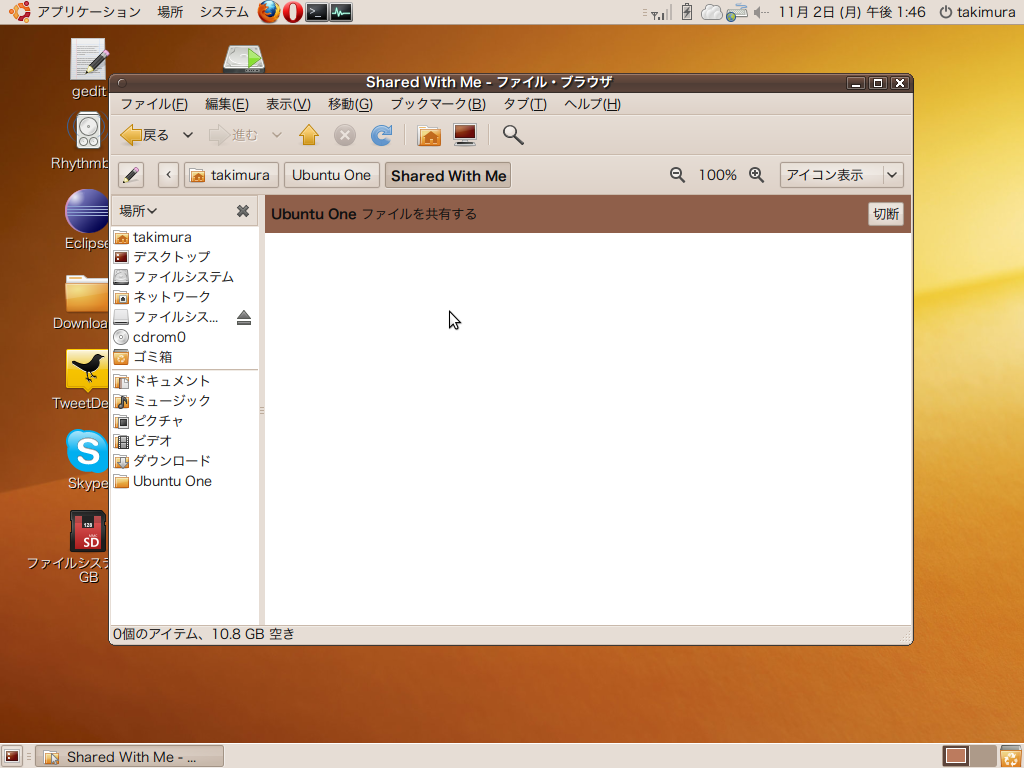Select Shared With Me taskbar window button
1024x768 pixels.
click(x=129, y=757)
